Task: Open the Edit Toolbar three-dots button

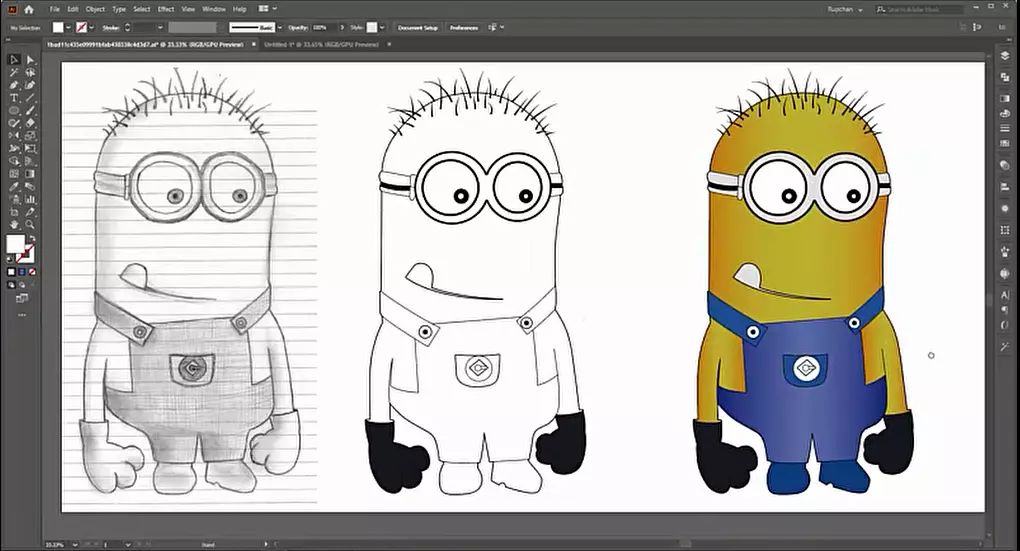Action: tap(21, 315)
